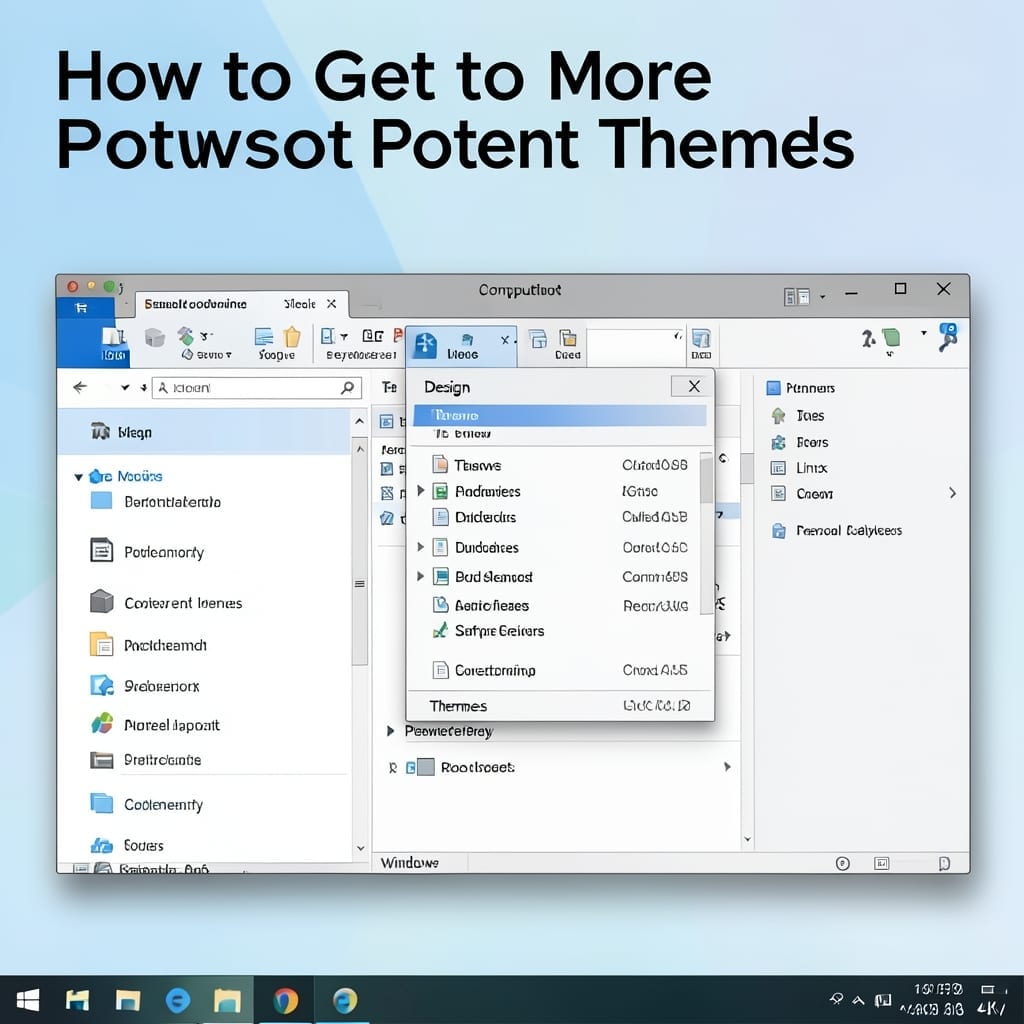Click the Deea paste icon

coord(568,338)
